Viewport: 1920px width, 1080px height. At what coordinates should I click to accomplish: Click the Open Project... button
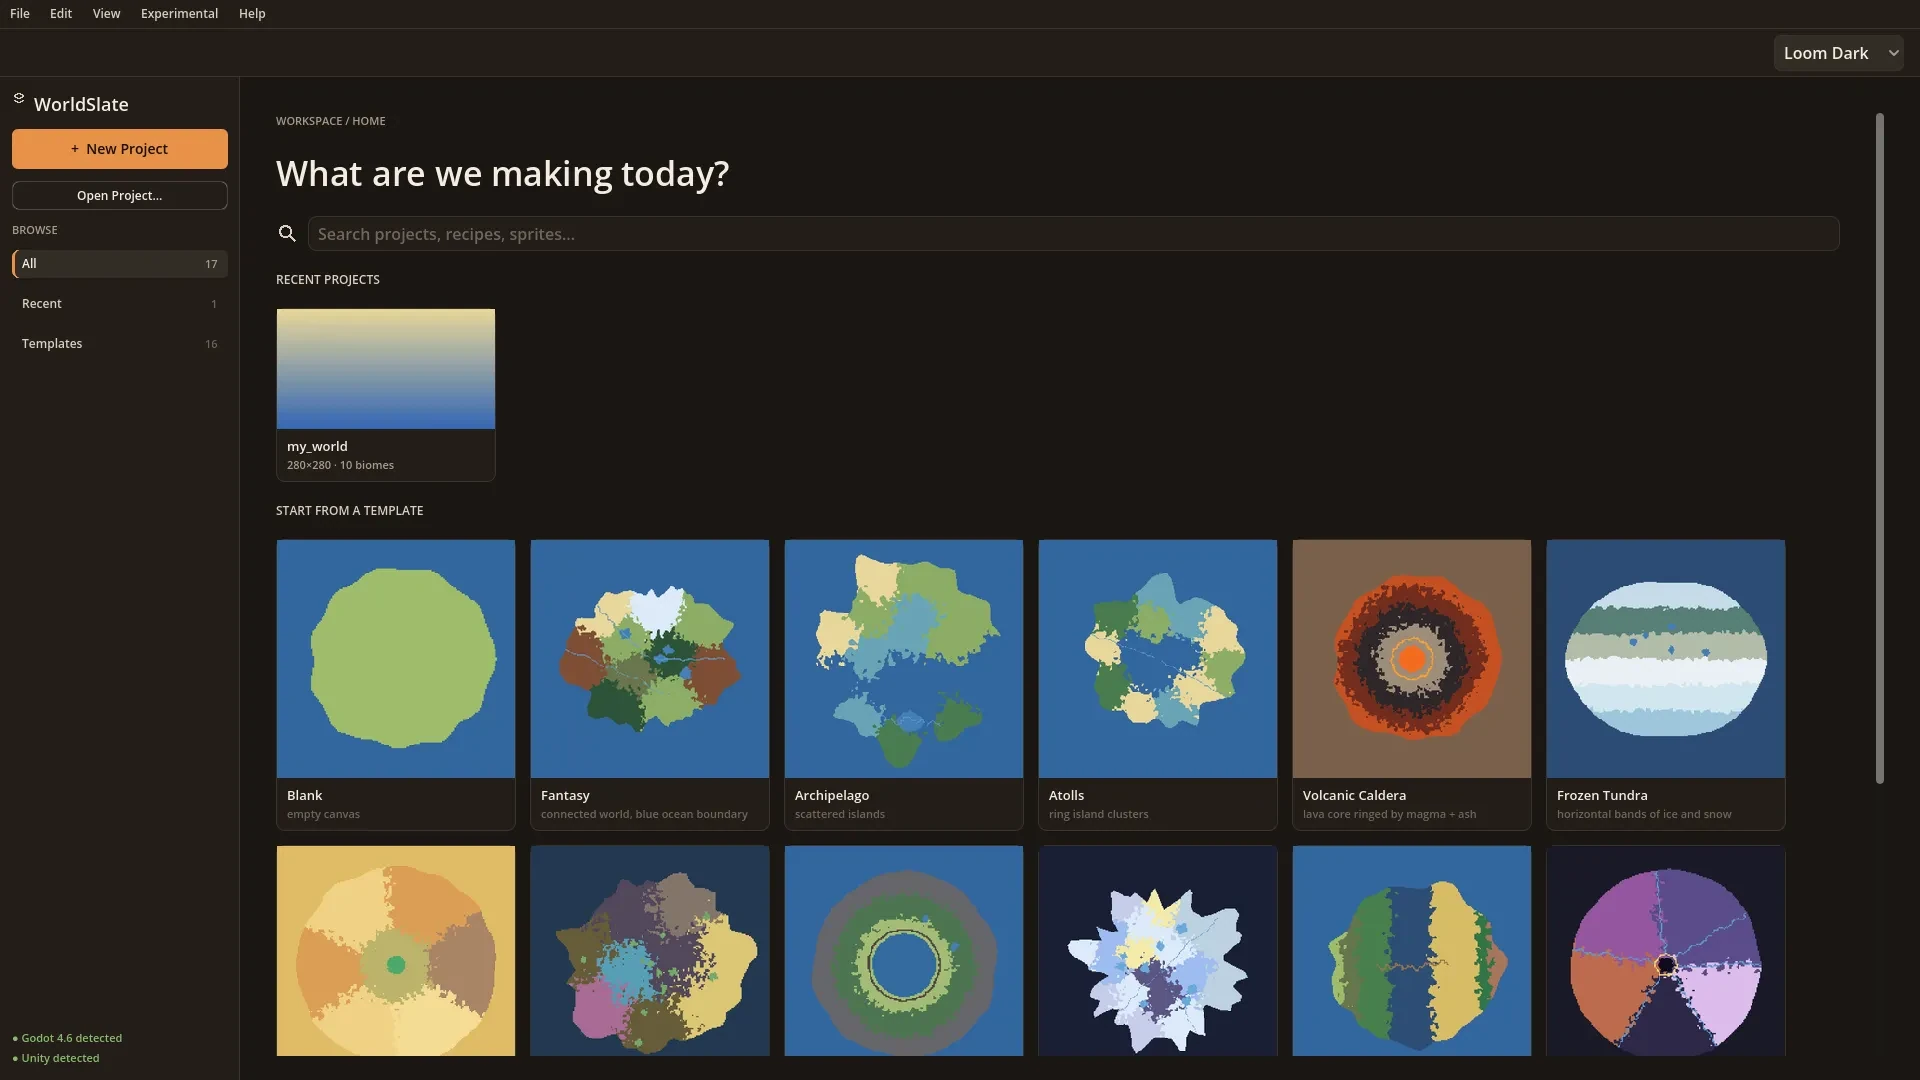click(120, 195)
